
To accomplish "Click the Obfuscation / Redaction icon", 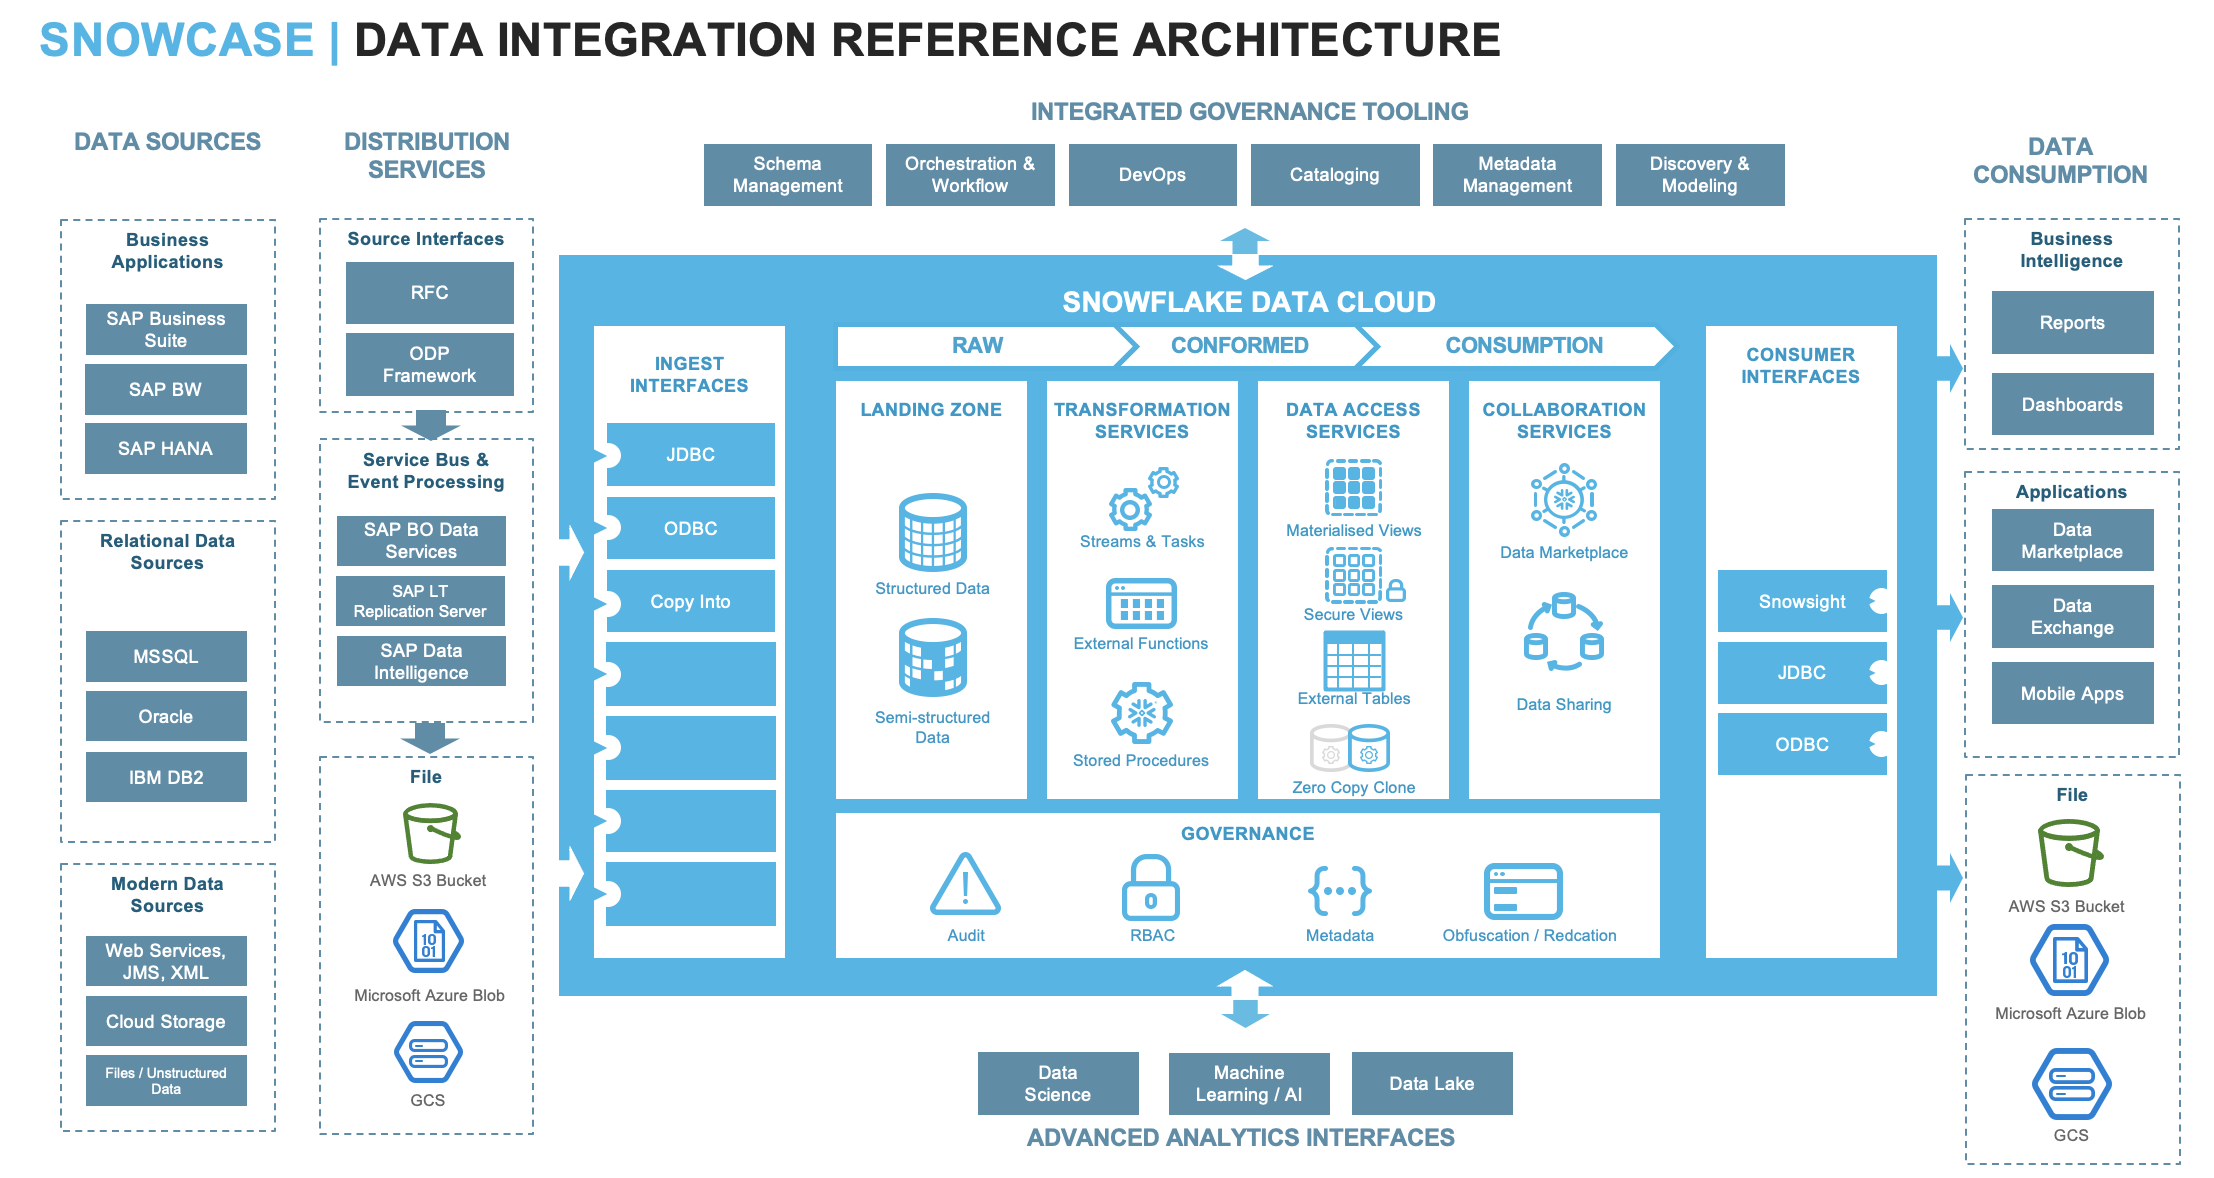I will click(1522, 890).
